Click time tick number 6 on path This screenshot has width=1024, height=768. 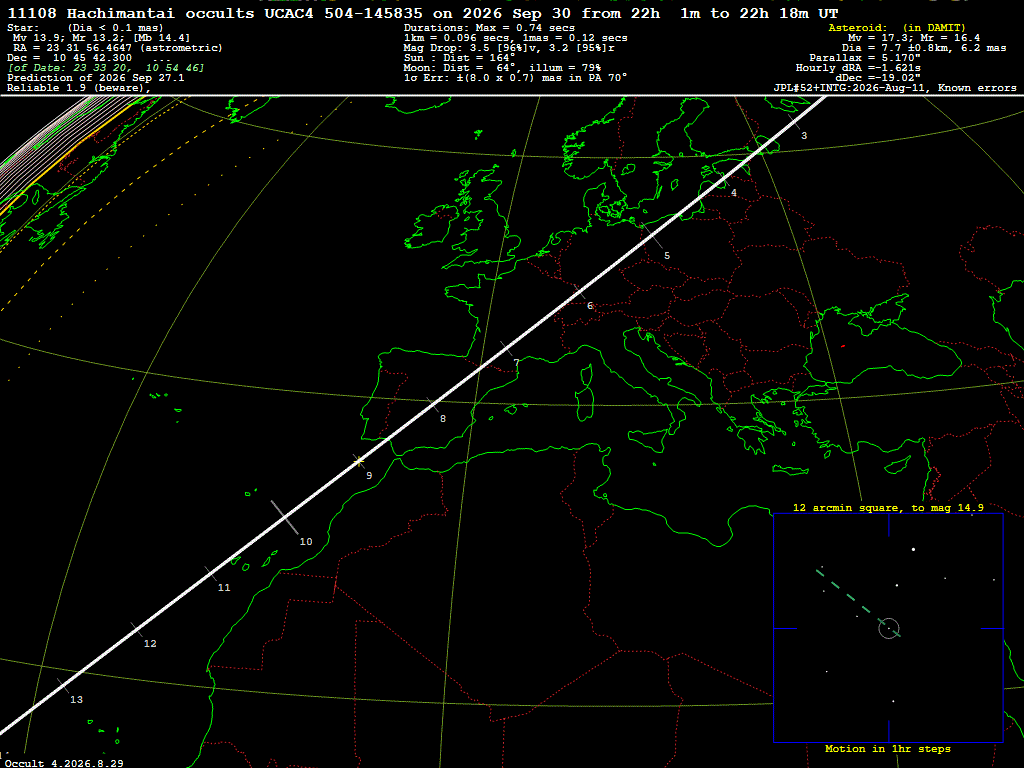click(x=590, y=306)
